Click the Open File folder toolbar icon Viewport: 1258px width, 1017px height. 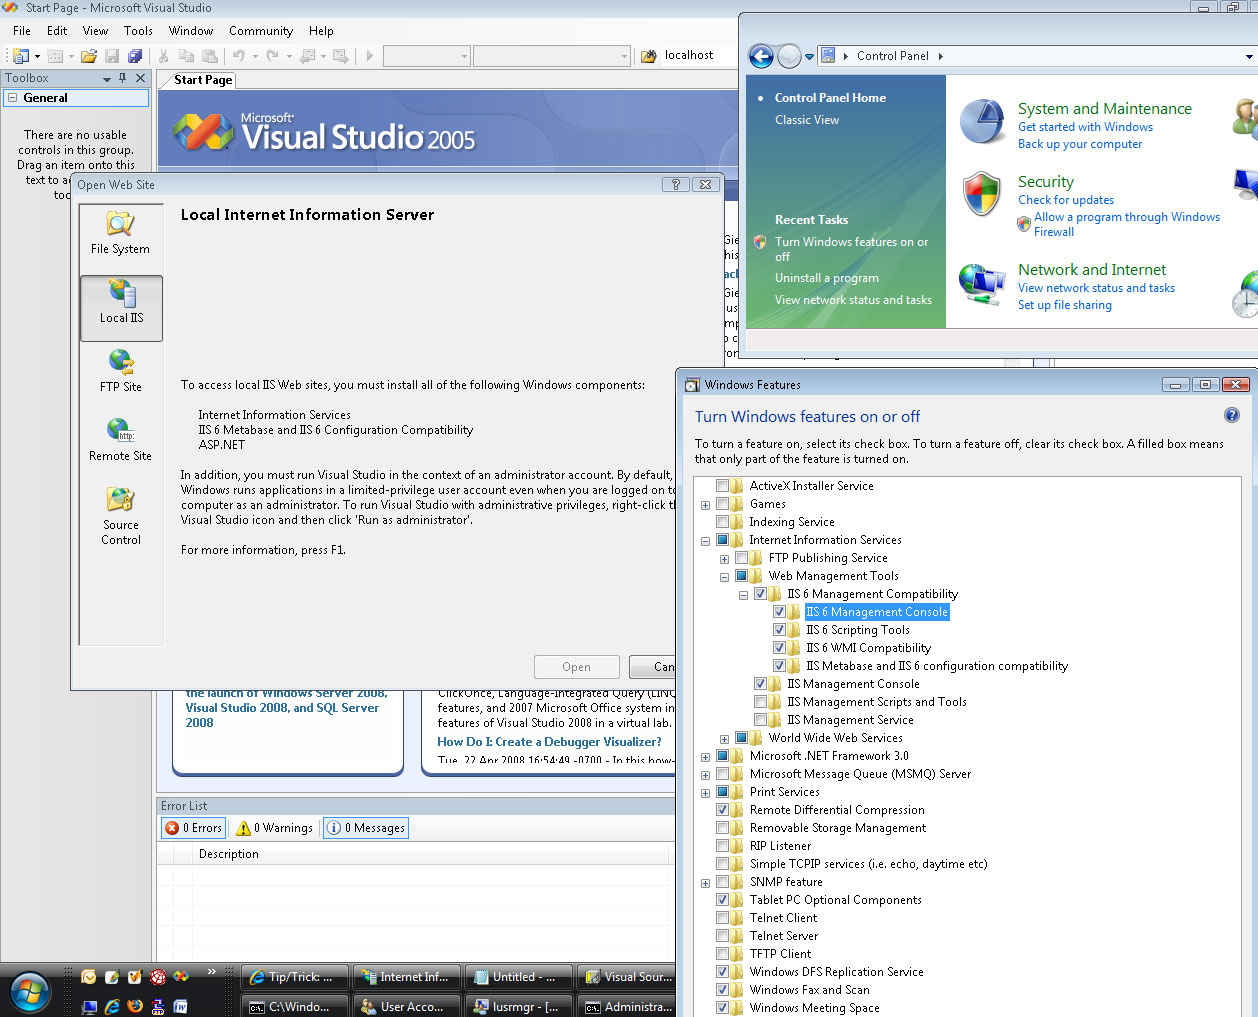(x=89, y=56)
